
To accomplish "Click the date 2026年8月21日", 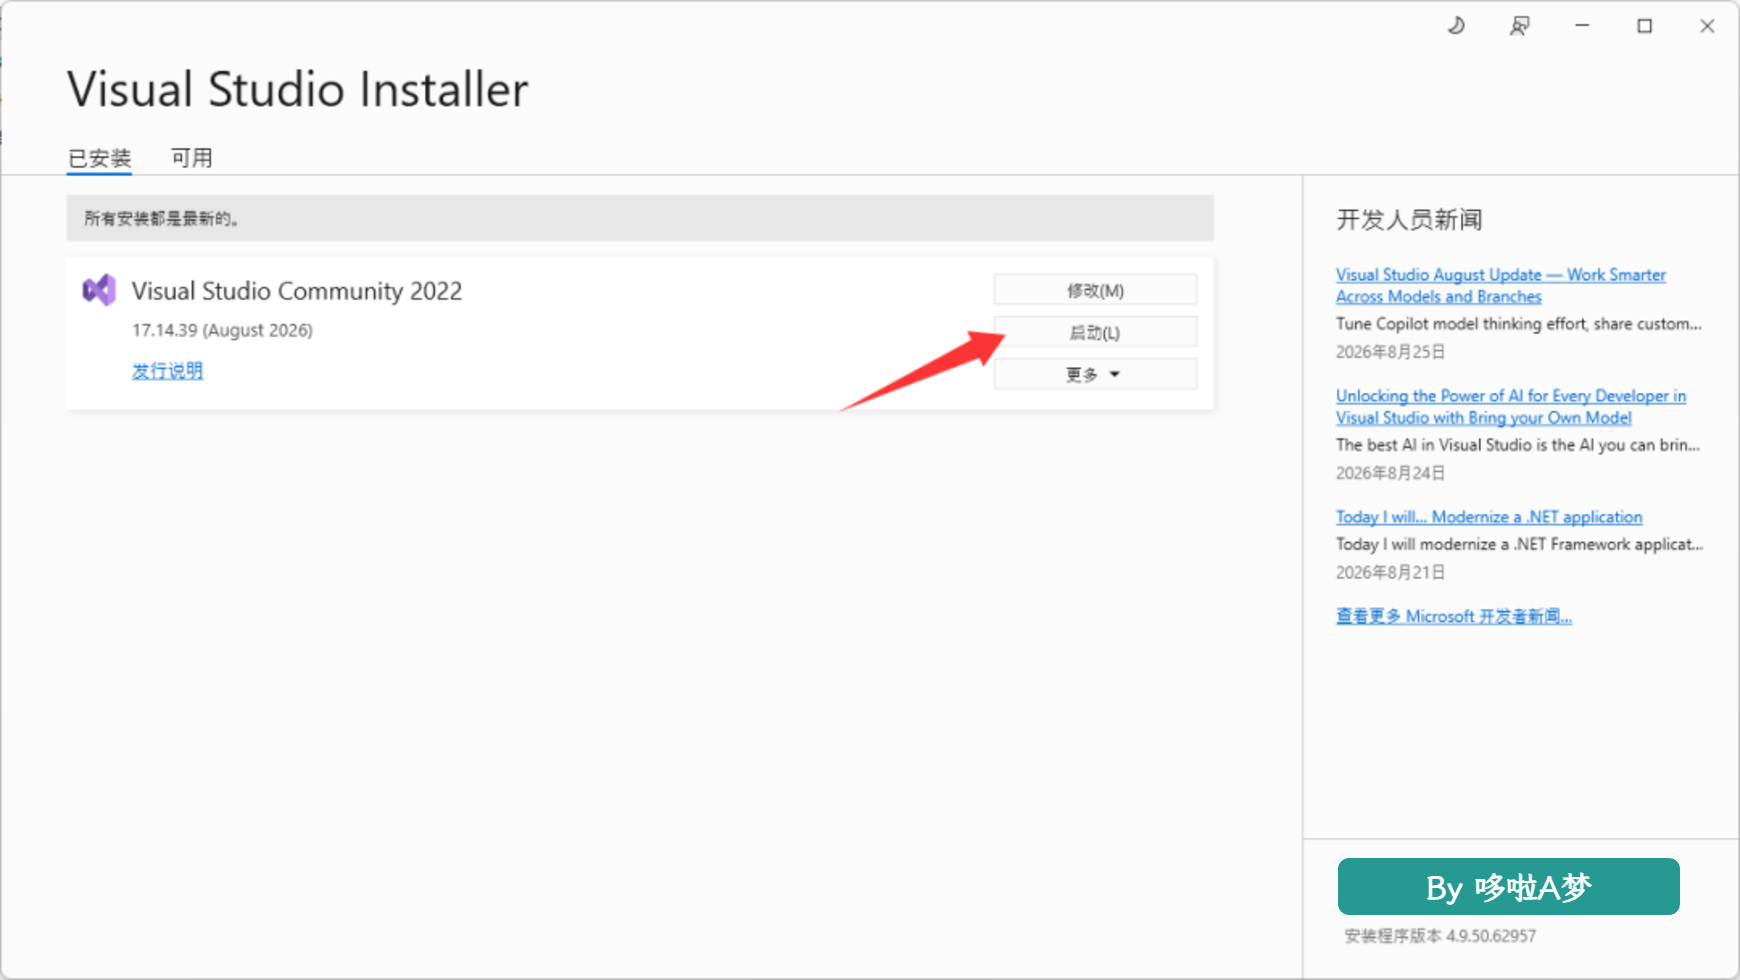I will click(x=1390, y=572).
